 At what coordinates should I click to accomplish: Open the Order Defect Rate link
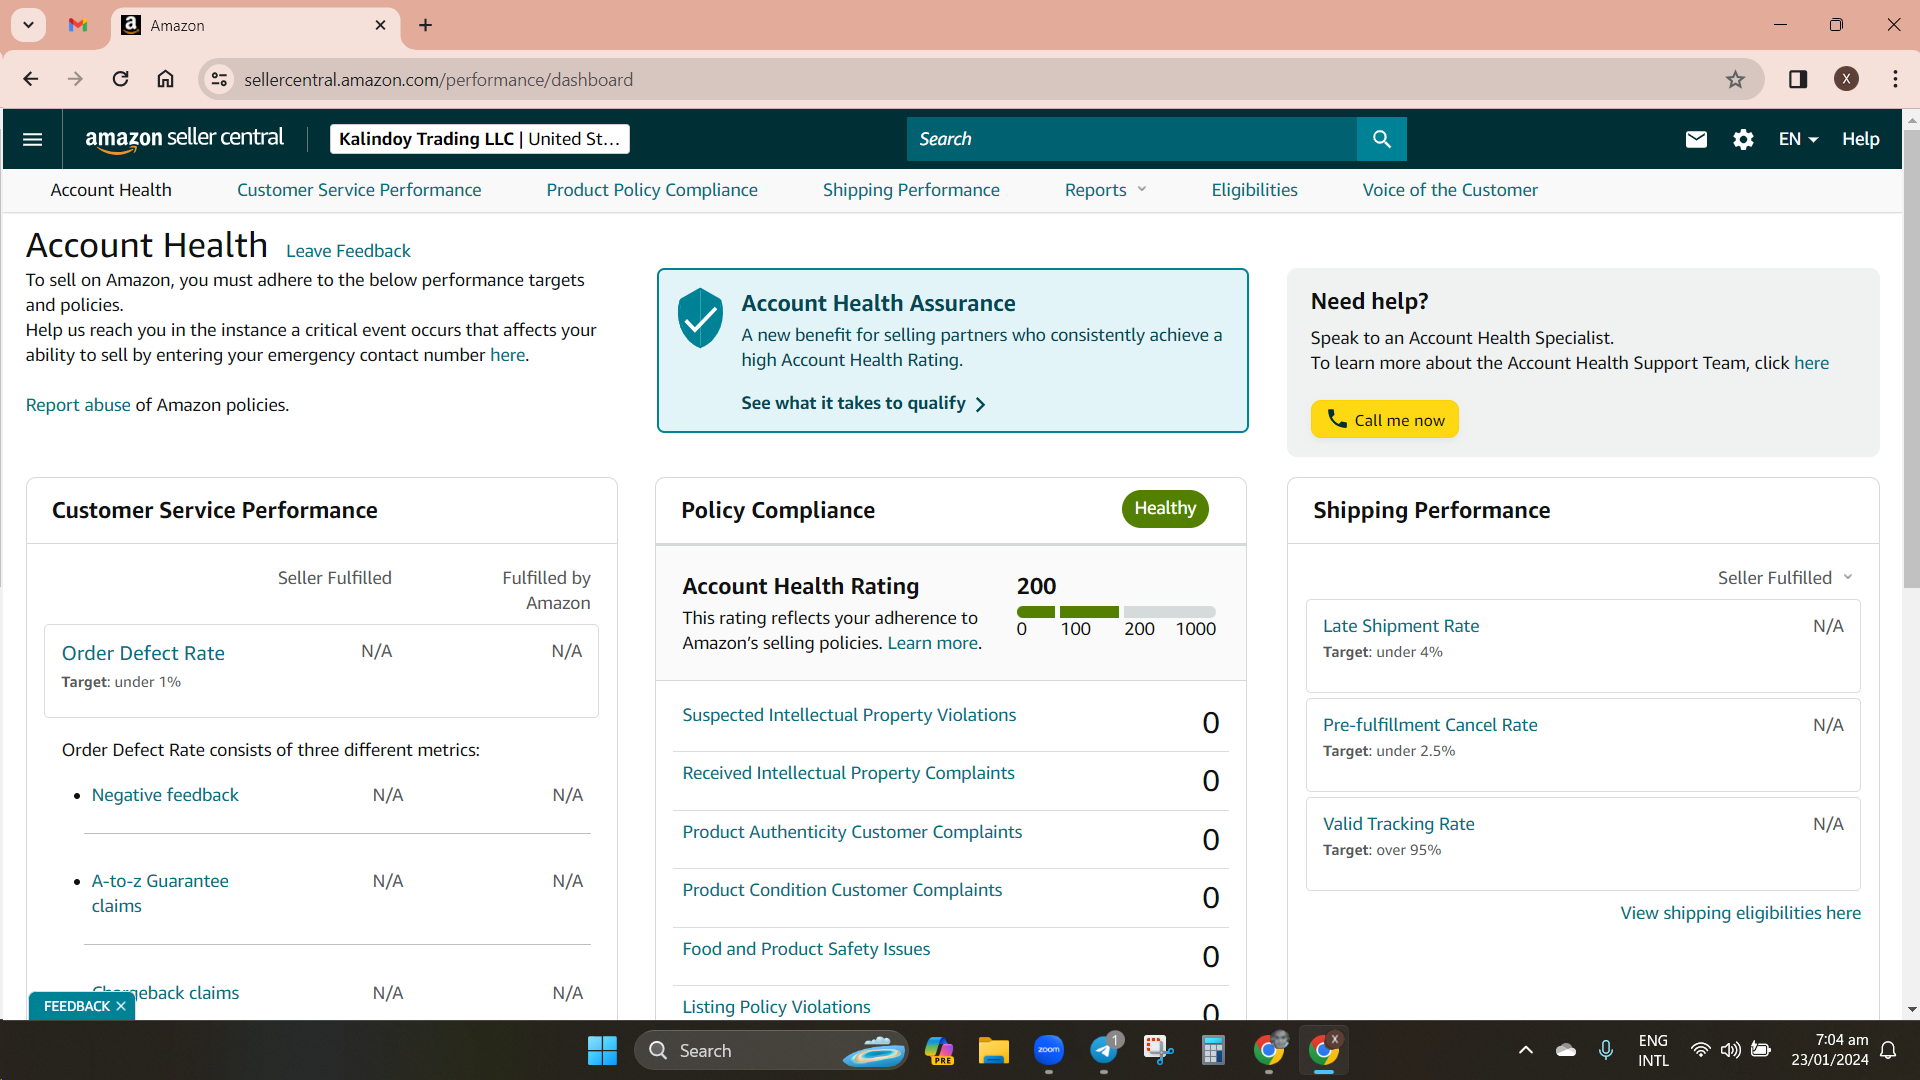tap(143, 653)
